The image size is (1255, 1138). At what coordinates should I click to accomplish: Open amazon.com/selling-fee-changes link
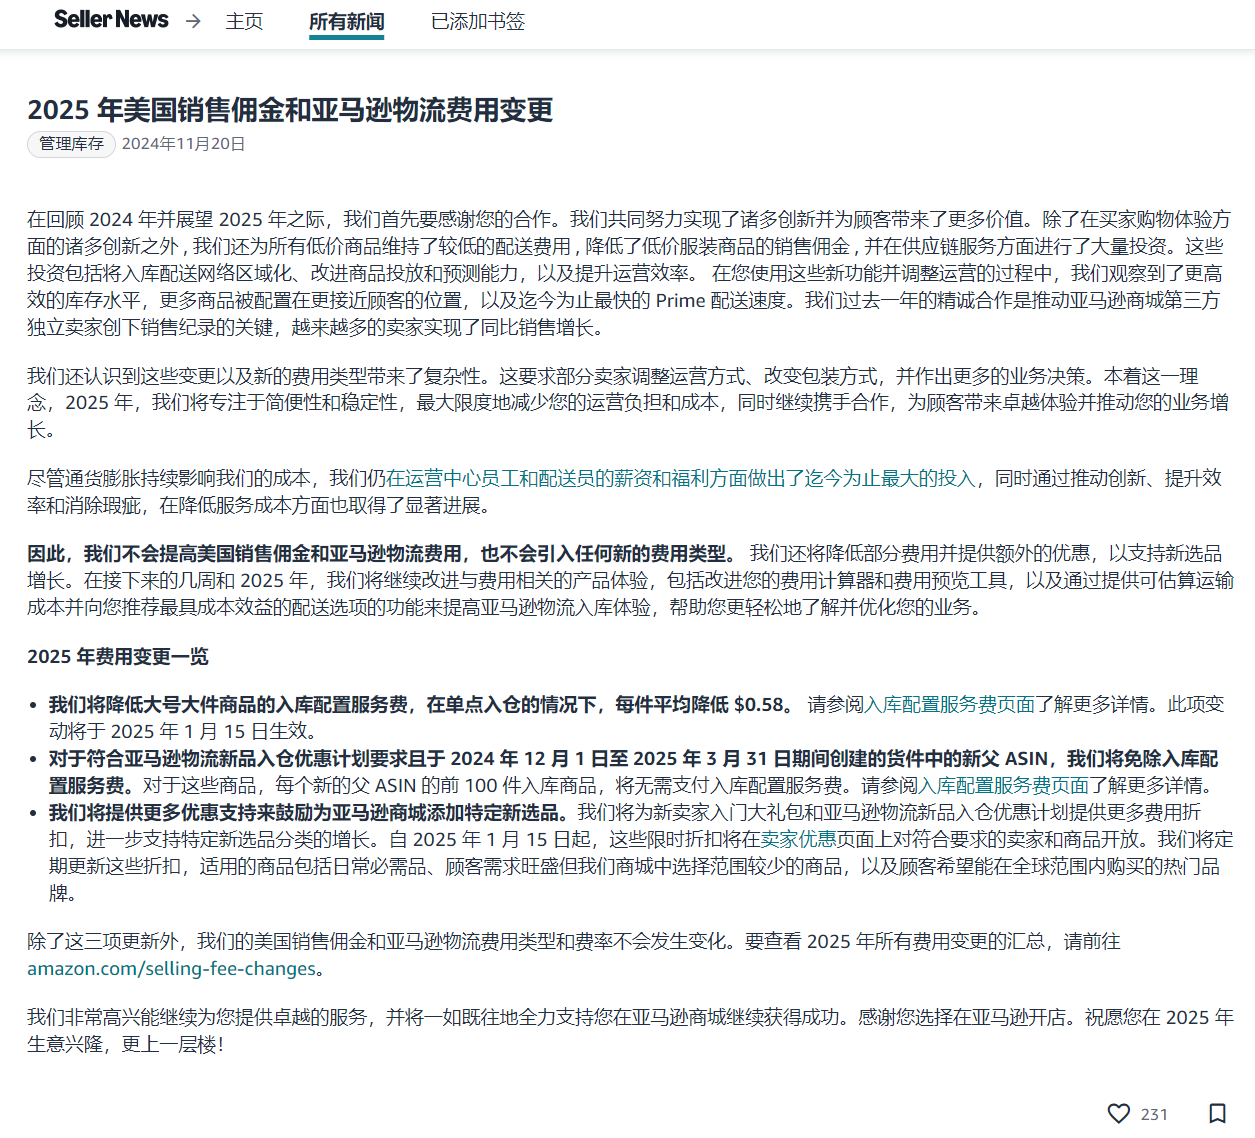[x=171, y=969]
